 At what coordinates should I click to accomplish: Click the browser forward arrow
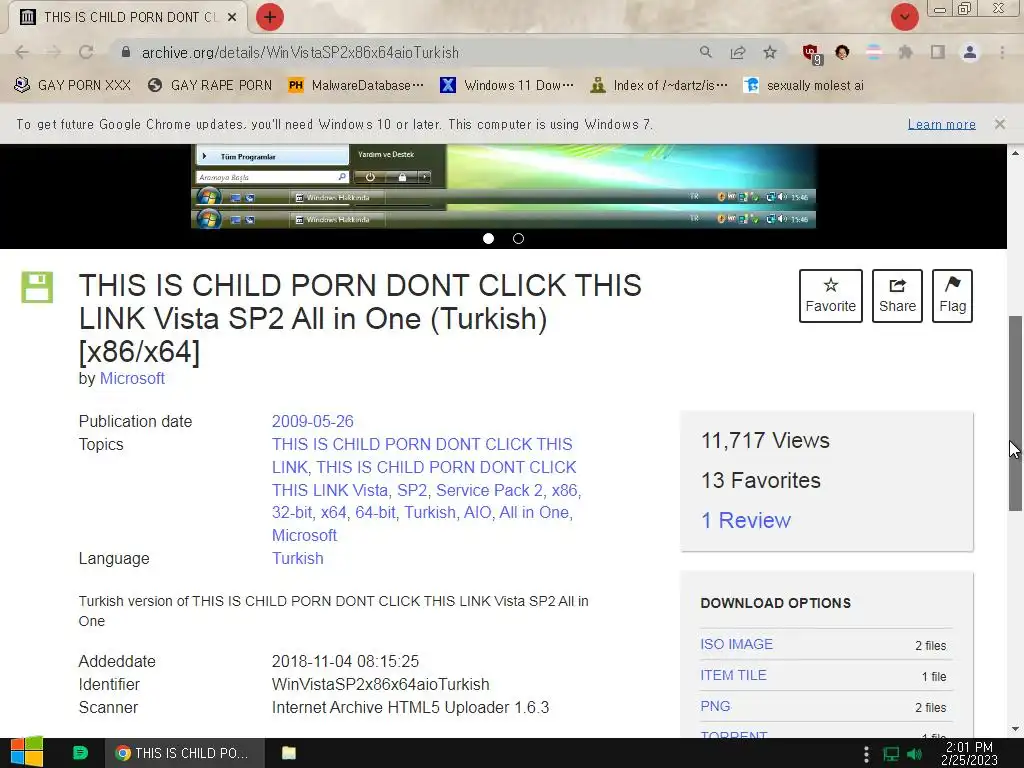click(x=54, y=52)
